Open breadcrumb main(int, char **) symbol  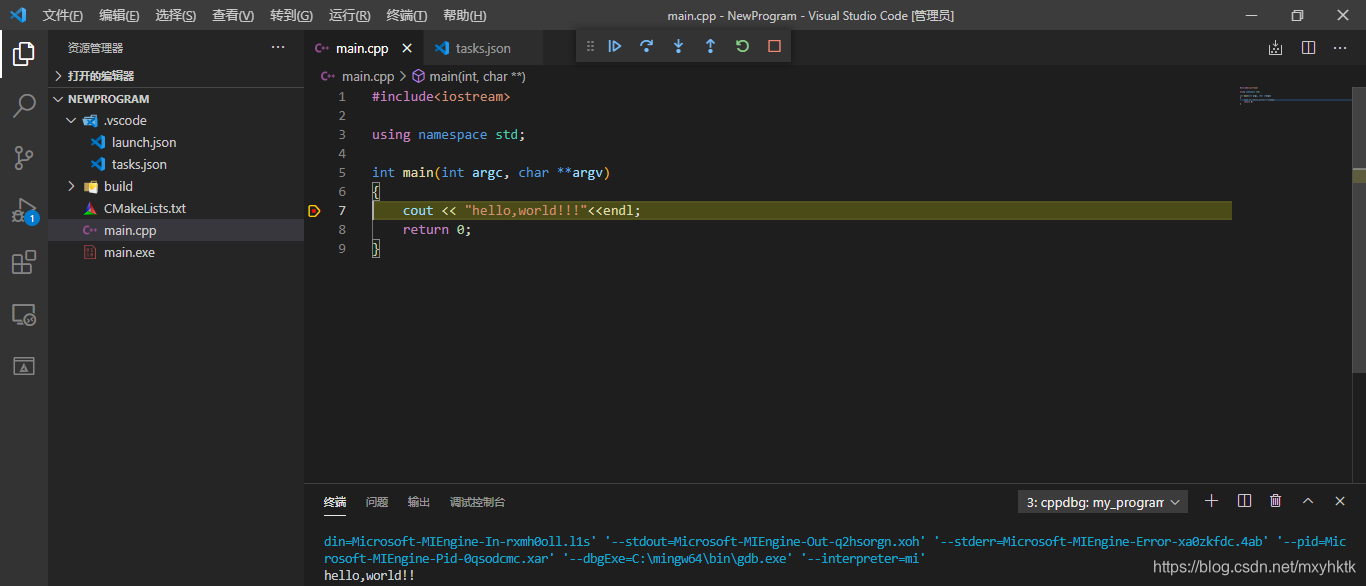(469, 76)
